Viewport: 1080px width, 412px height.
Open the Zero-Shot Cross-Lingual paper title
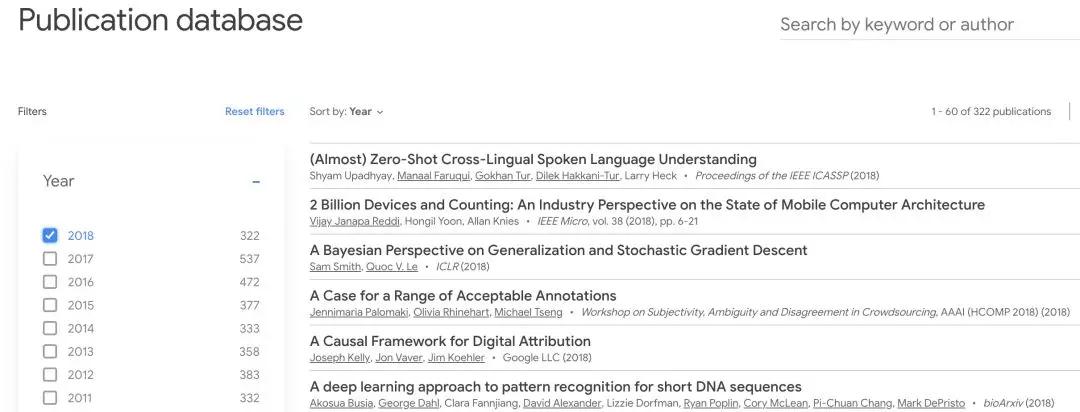[x=533, y=159]
